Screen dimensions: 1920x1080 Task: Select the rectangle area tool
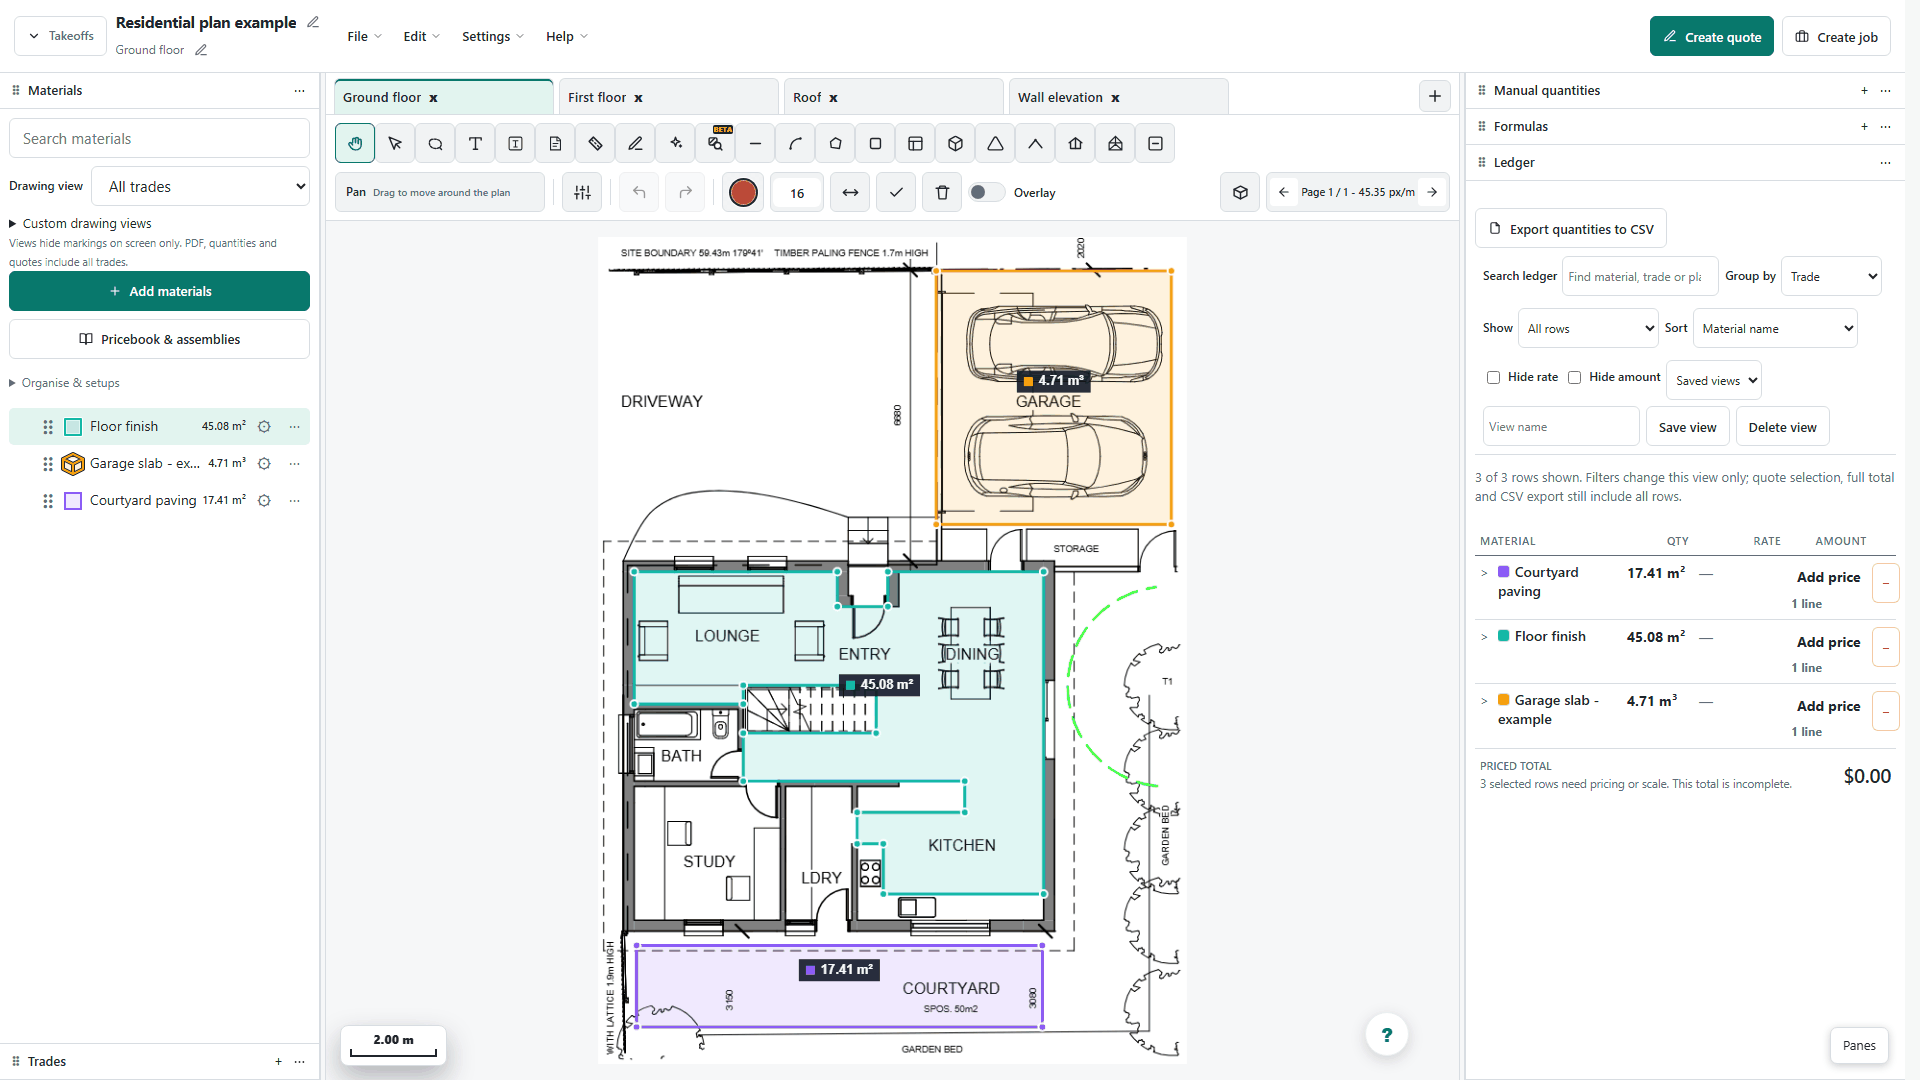875,143
